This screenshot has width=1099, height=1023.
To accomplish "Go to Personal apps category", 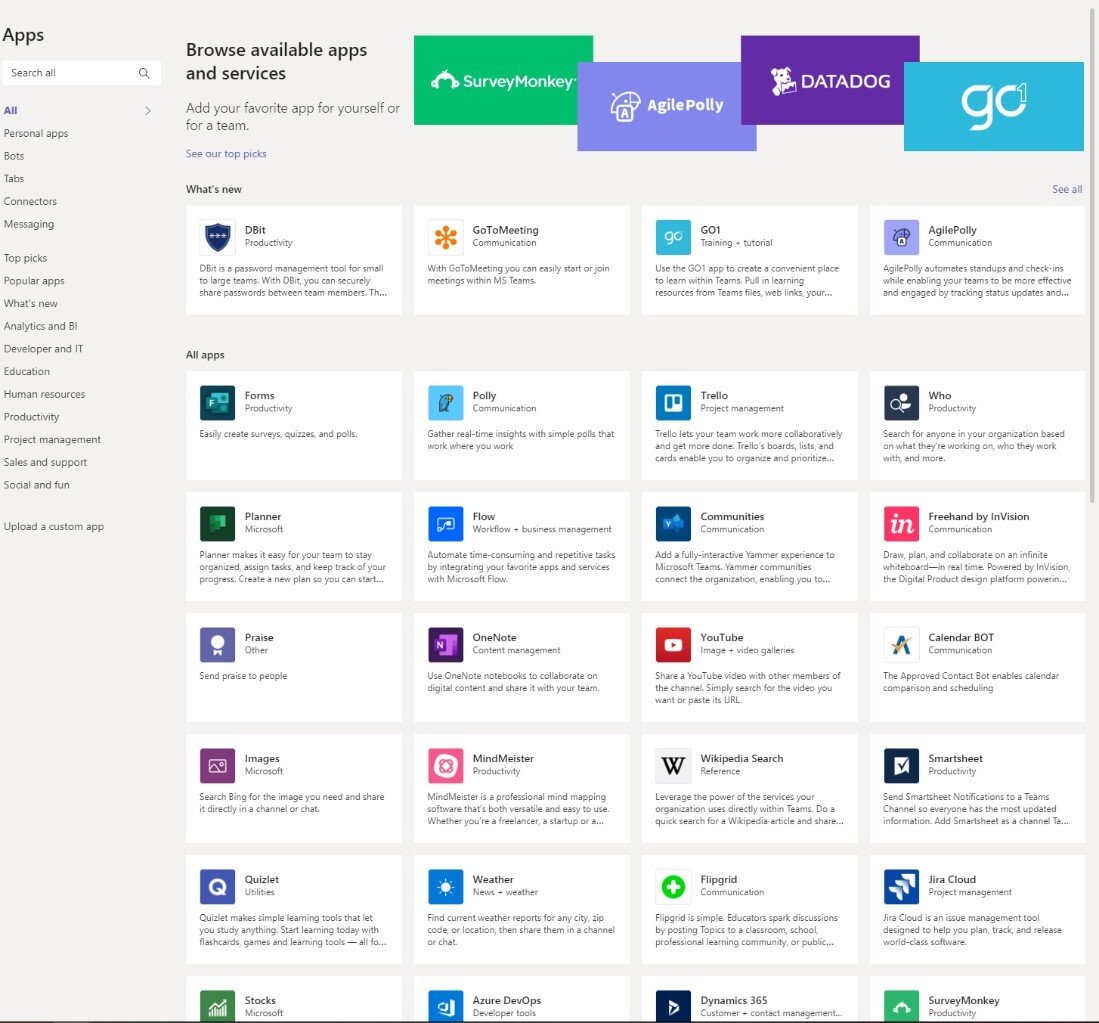I will click(x=36, y=133).
